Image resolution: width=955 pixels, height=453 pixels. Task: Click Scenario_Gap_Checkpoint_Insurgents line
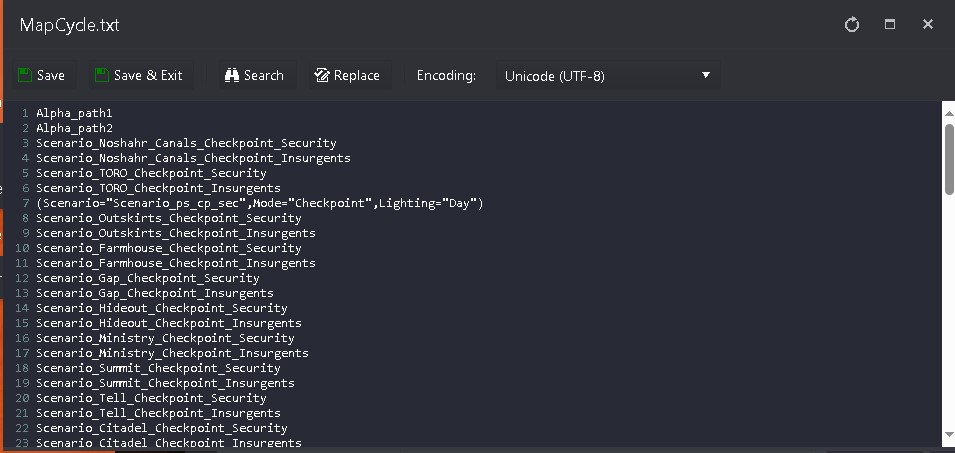[155, 293]
